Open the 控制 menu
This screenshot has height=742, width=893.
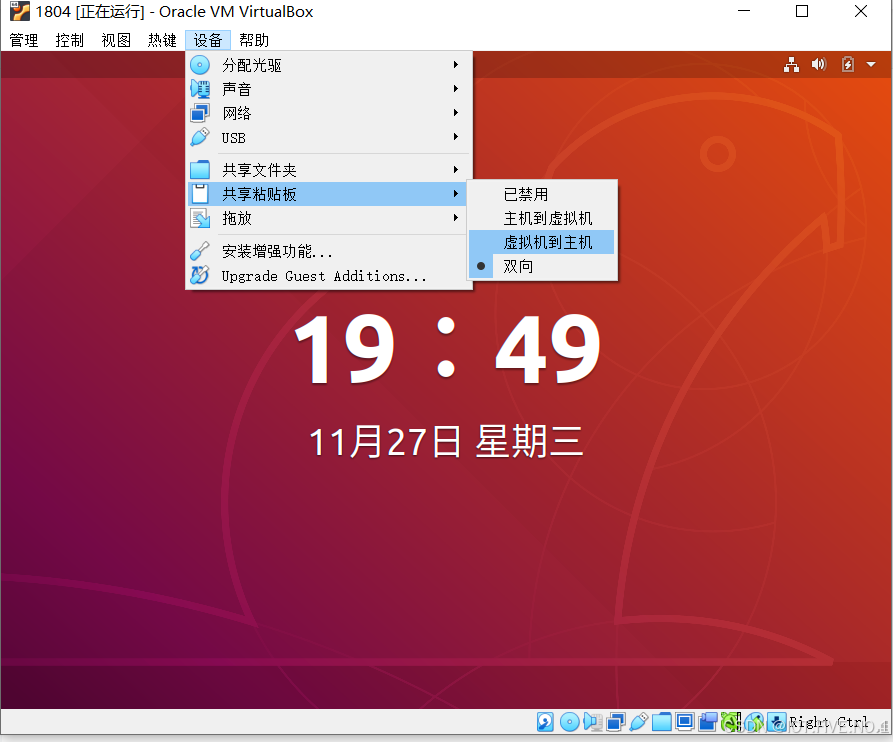click(69, 40)
